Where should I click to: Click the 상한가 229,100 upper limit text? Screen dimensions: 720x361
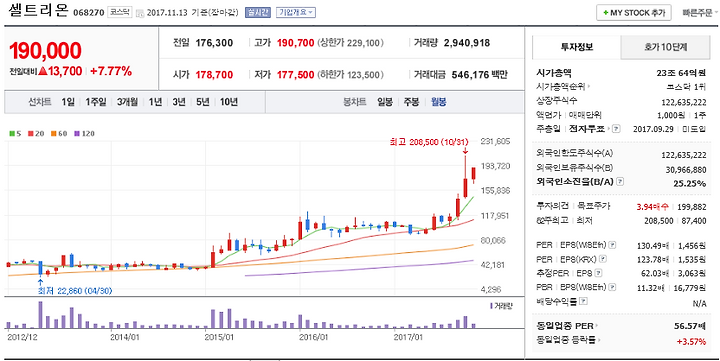(350, 43)
